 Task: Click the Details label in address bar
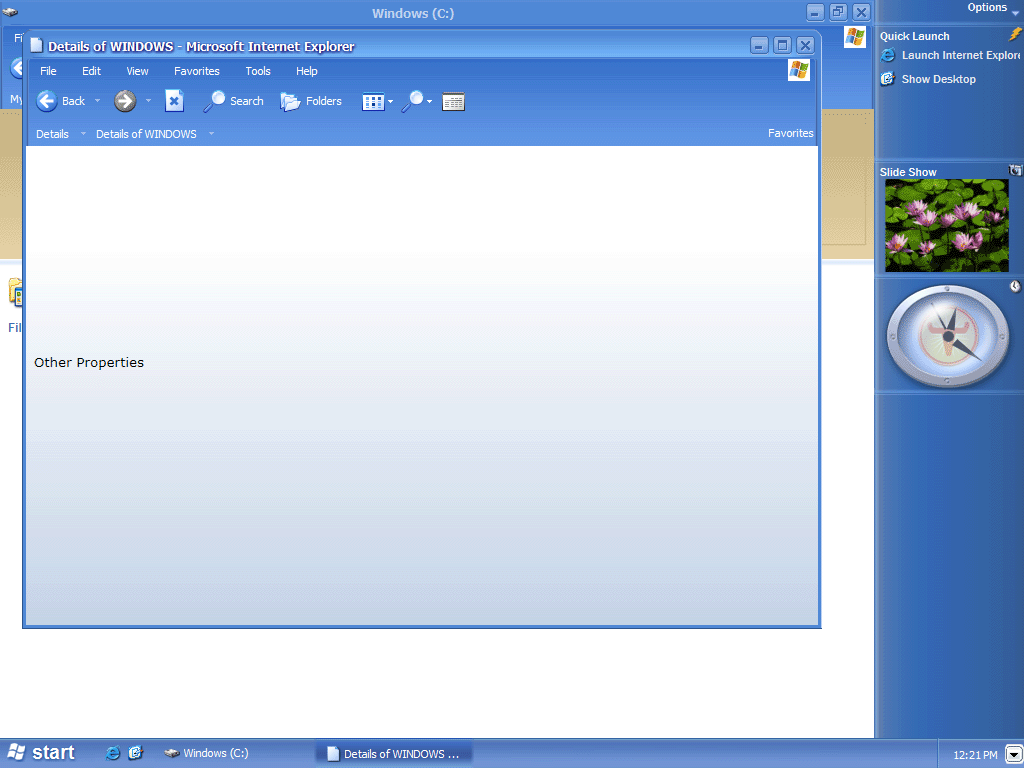tap(52, 134)
